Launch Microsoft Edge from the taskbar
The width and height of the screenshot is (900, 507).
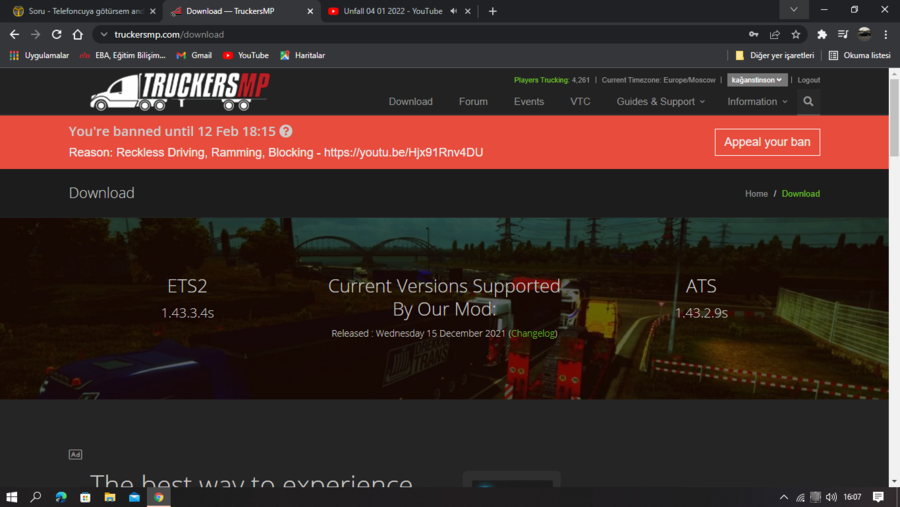tap(61, 497)
